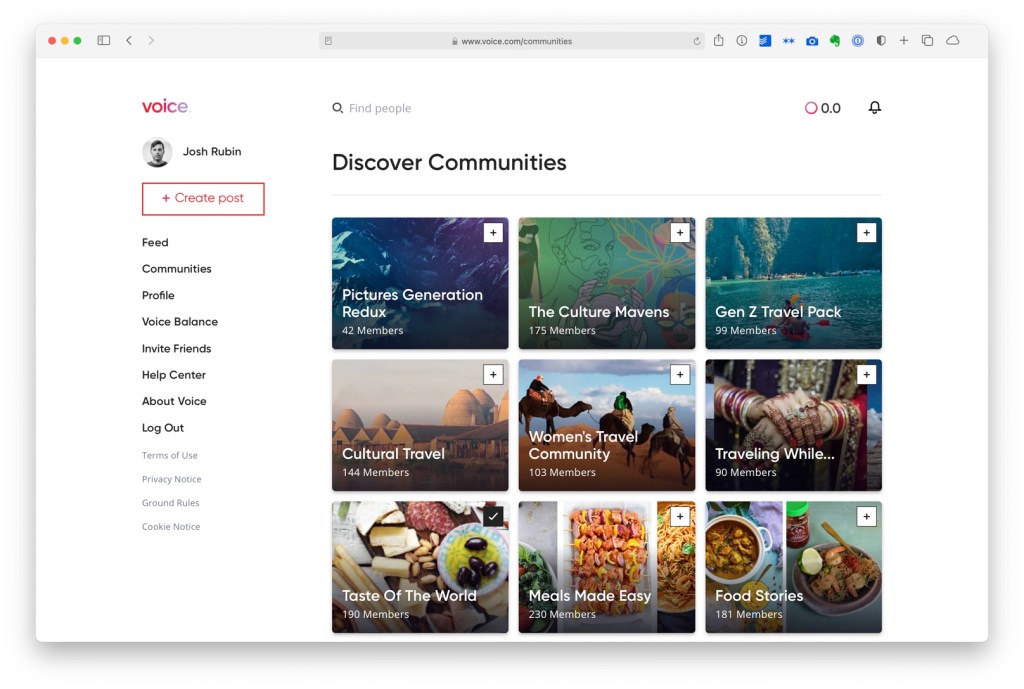Viewport: 1024px width, 689px height.
Task: Join the Gen Z Travel Pack community
Action: [x=866, y=233]
